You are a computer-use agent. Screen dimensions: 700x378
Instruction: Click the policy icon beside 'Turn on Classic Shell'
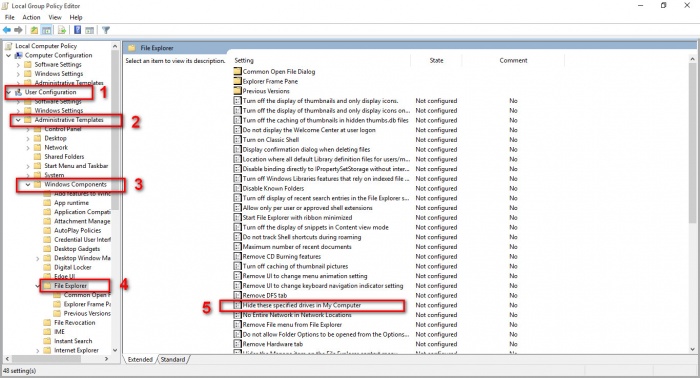point(238,140)
